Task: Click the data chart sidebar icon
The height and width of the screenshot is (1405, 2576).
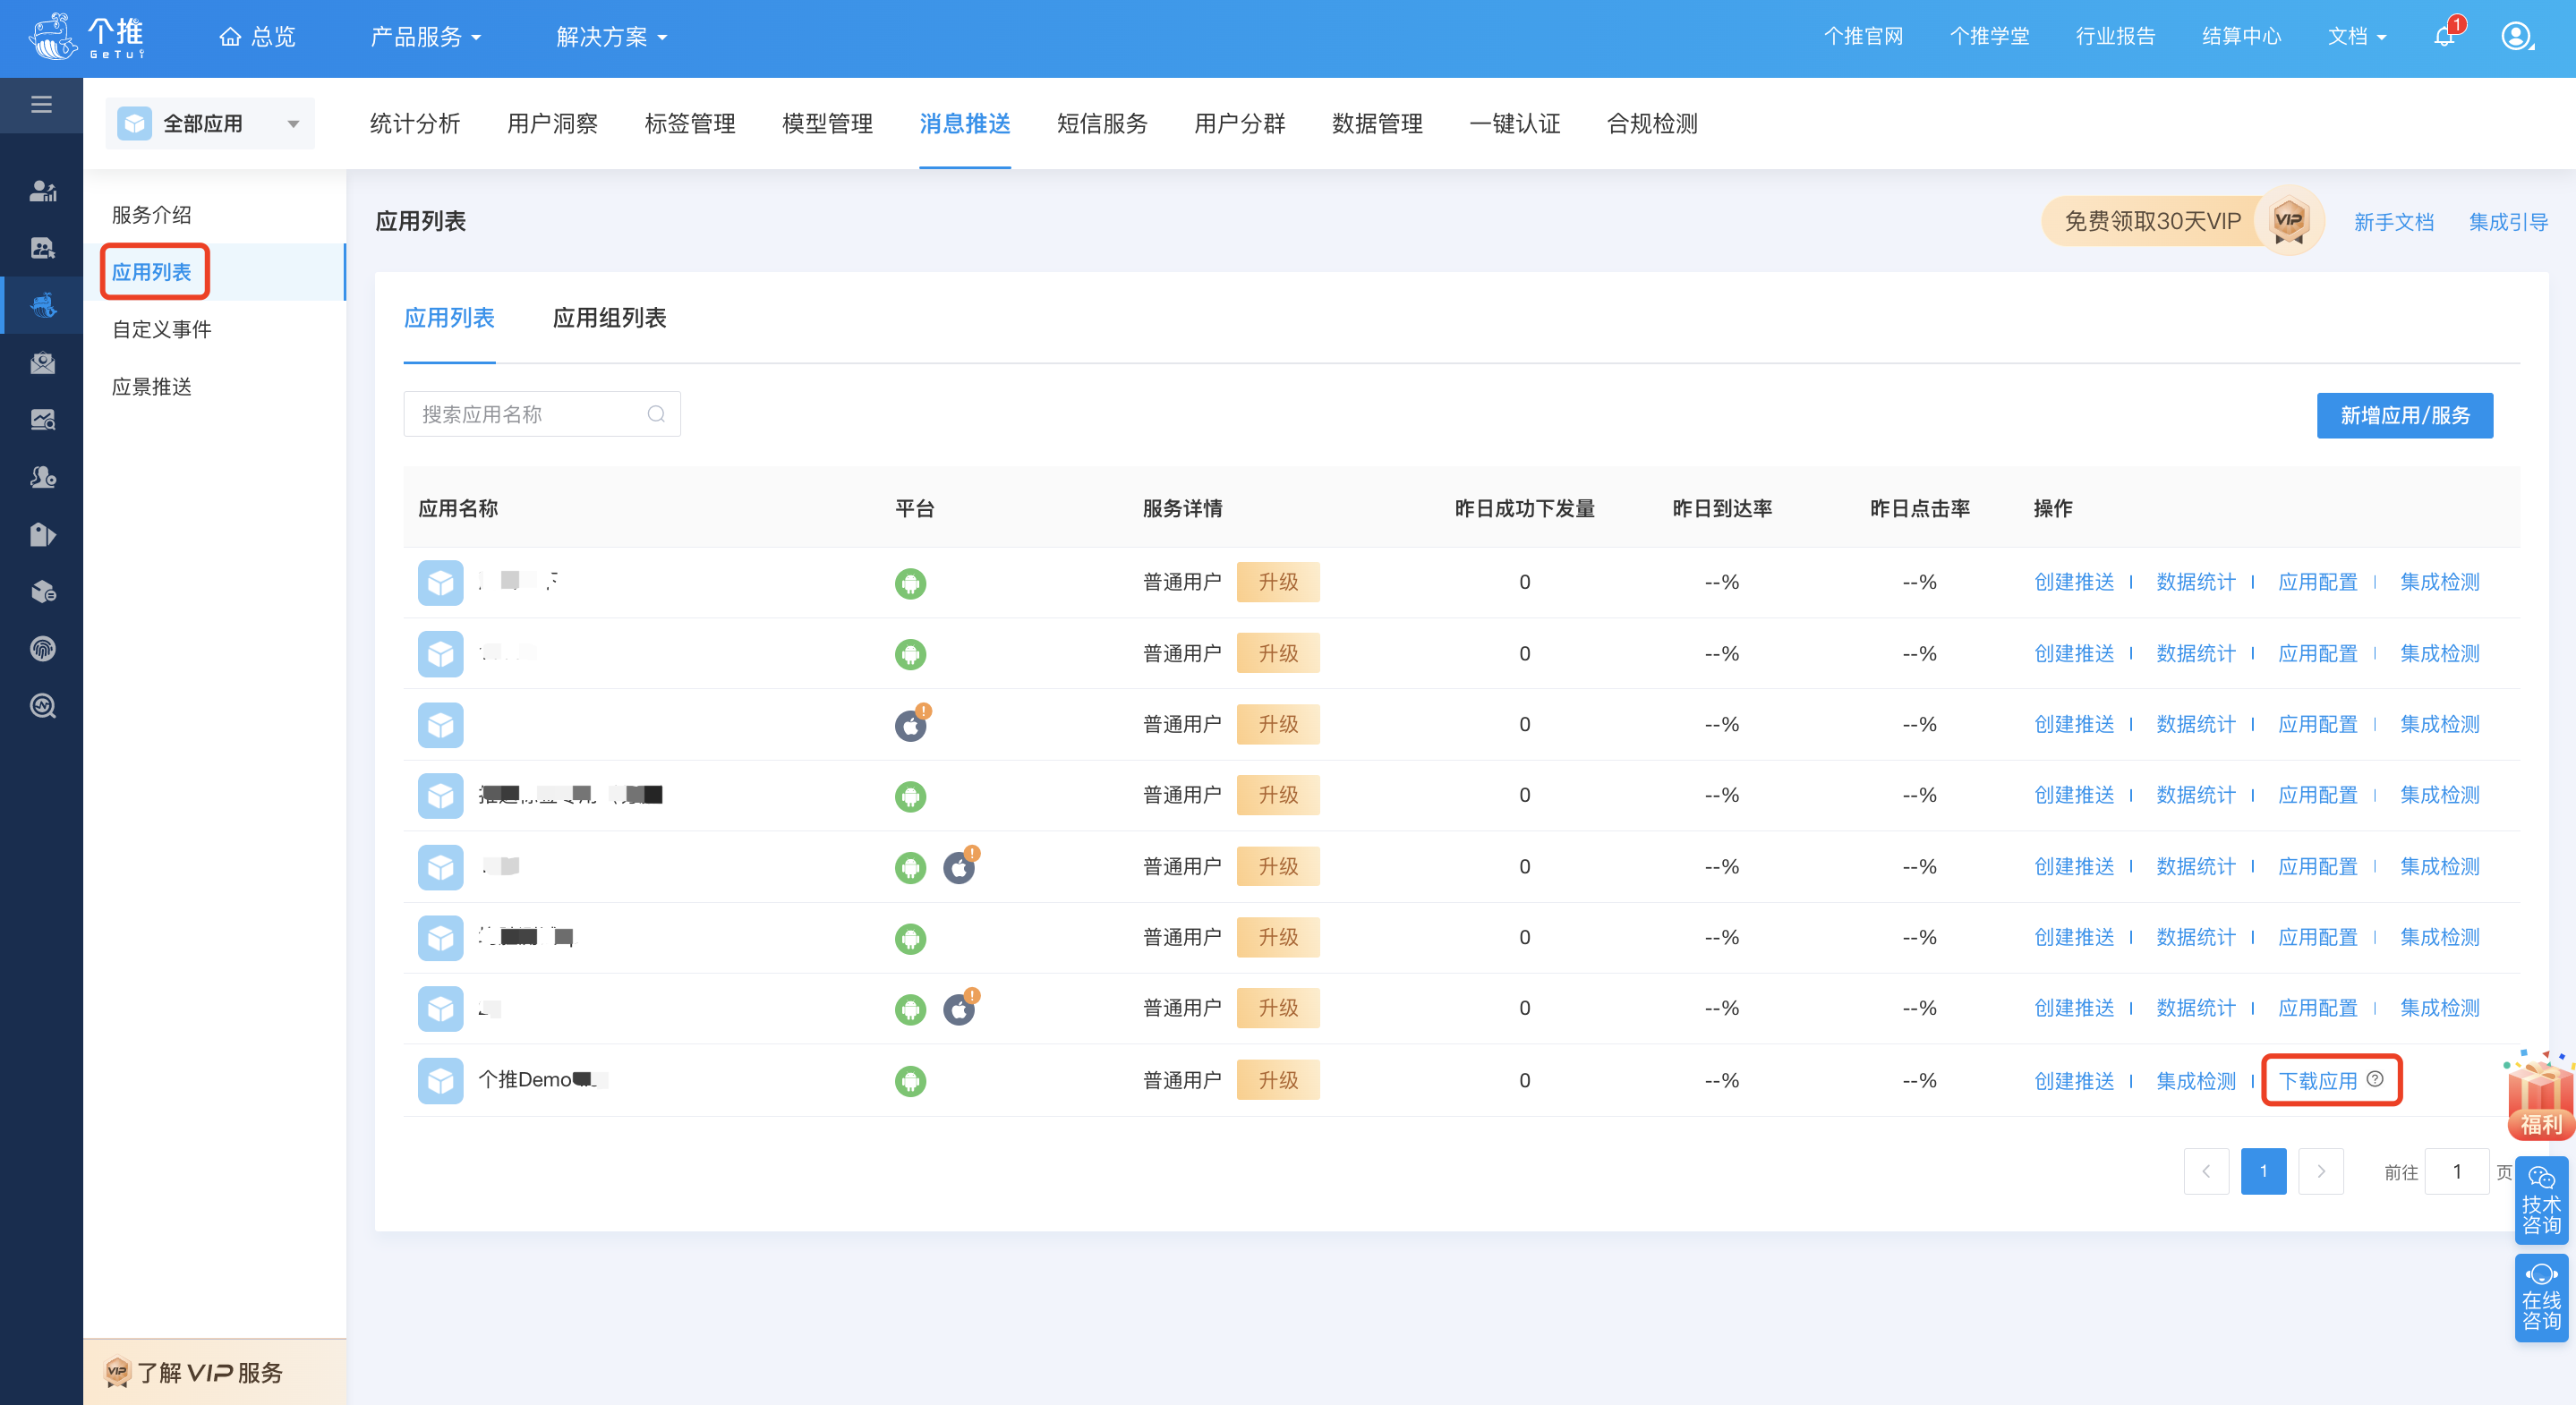Action: (x=42, y=420)
